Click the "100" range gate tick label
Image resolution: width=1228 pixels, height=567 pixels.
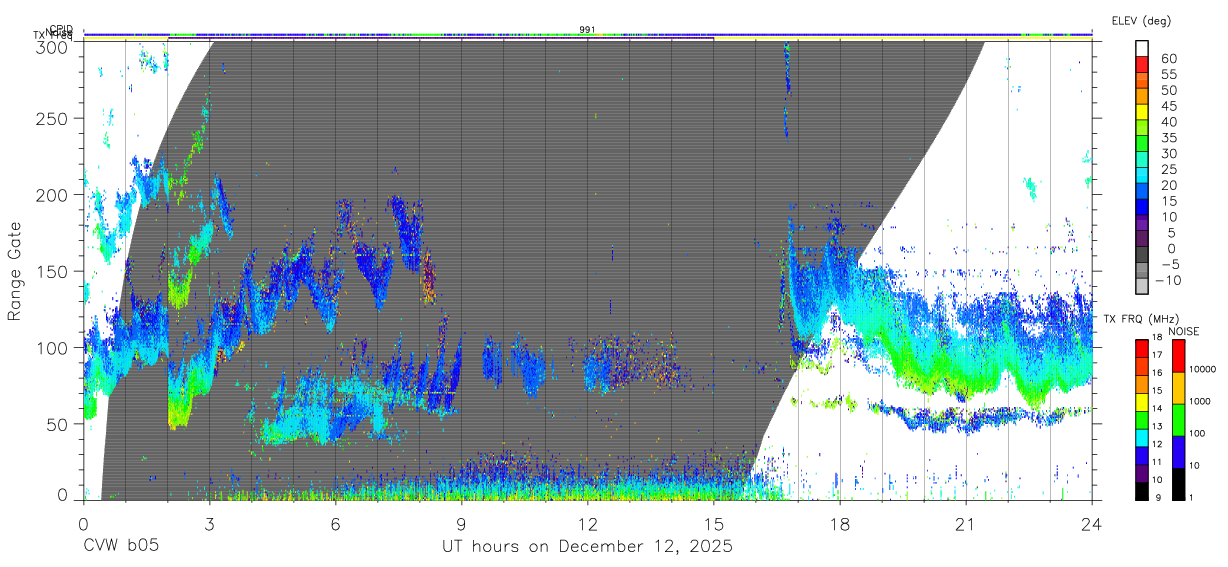52,347
